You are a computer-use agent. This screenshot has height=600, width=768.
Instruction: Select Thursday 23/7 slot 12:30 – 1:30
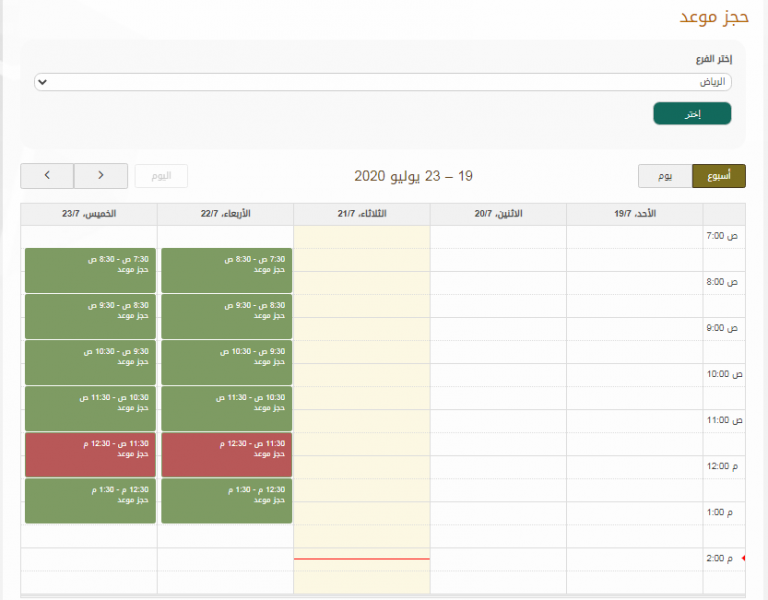90,501
